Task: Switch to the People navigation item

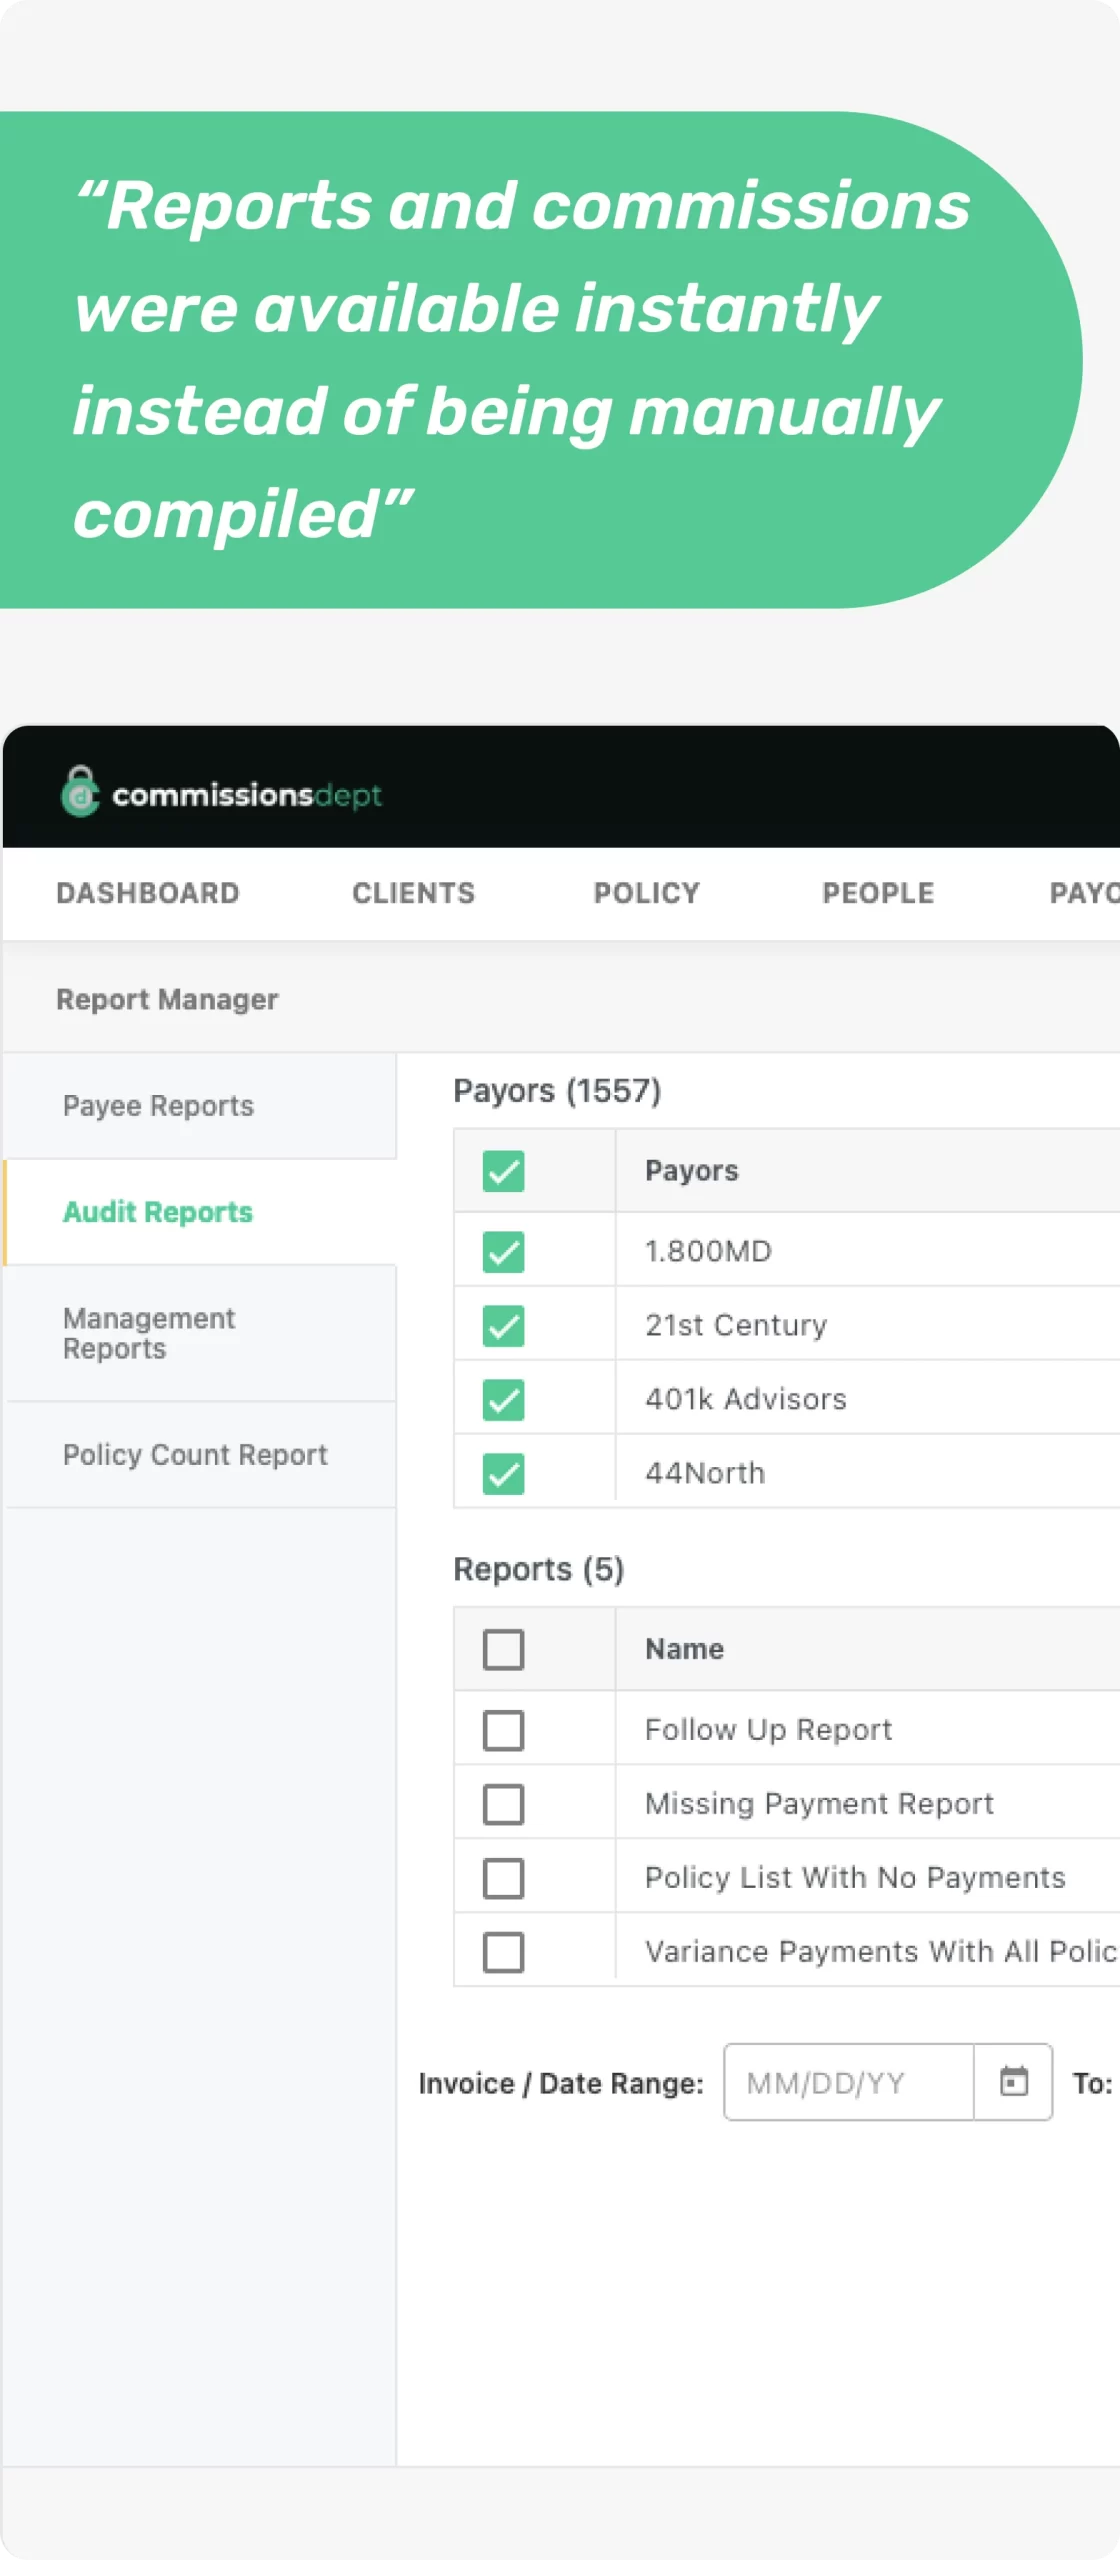Action: pyautogui.click(x=878, y=893)
